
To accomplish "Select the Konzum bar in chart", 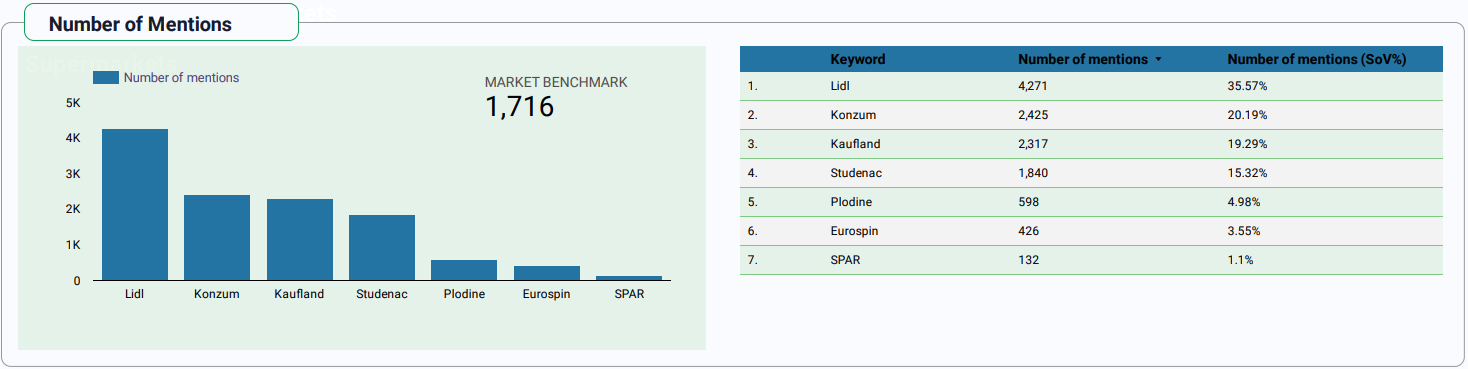I will 217,237.
